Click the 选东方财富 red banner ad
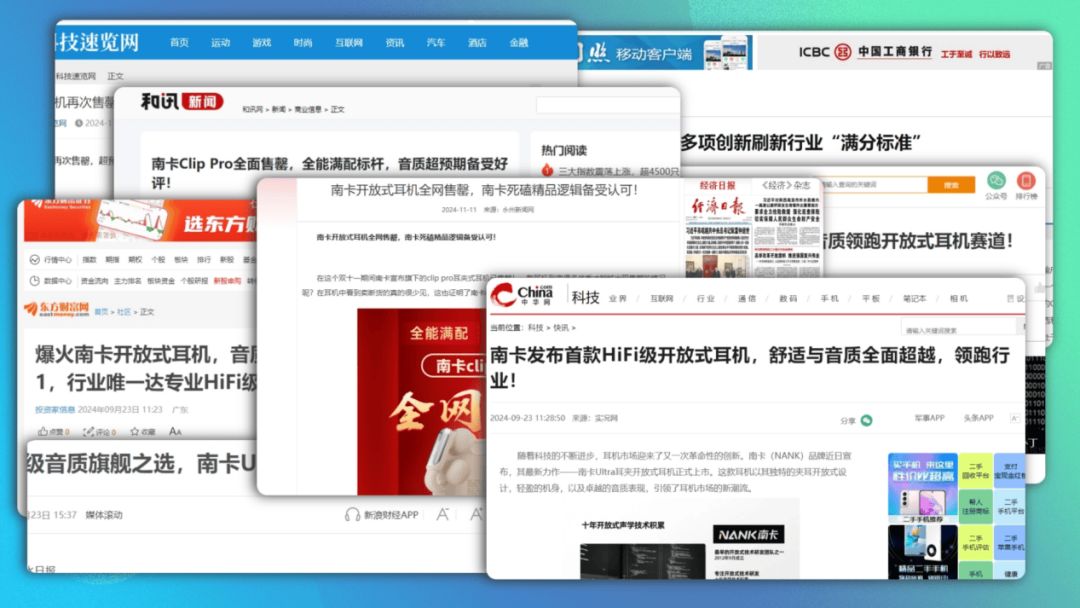 141,220
